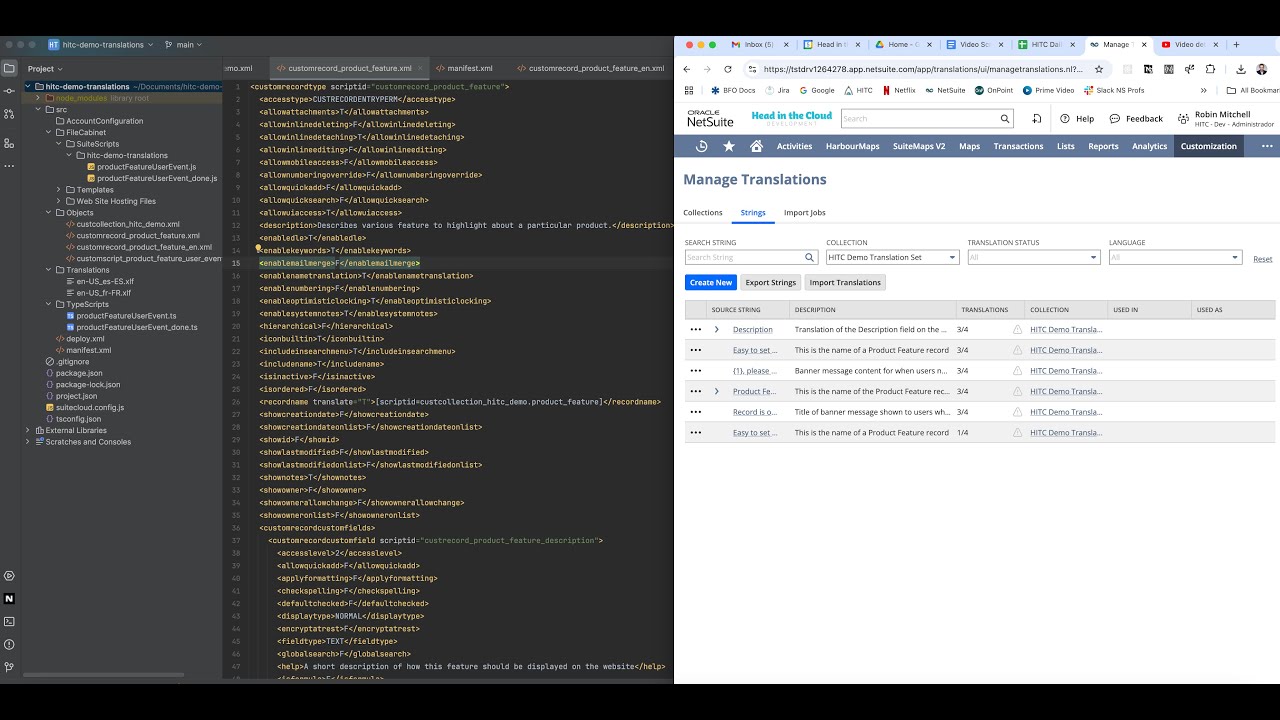
Task: Open the Commit tool window icon
Action: pos(9,92)
